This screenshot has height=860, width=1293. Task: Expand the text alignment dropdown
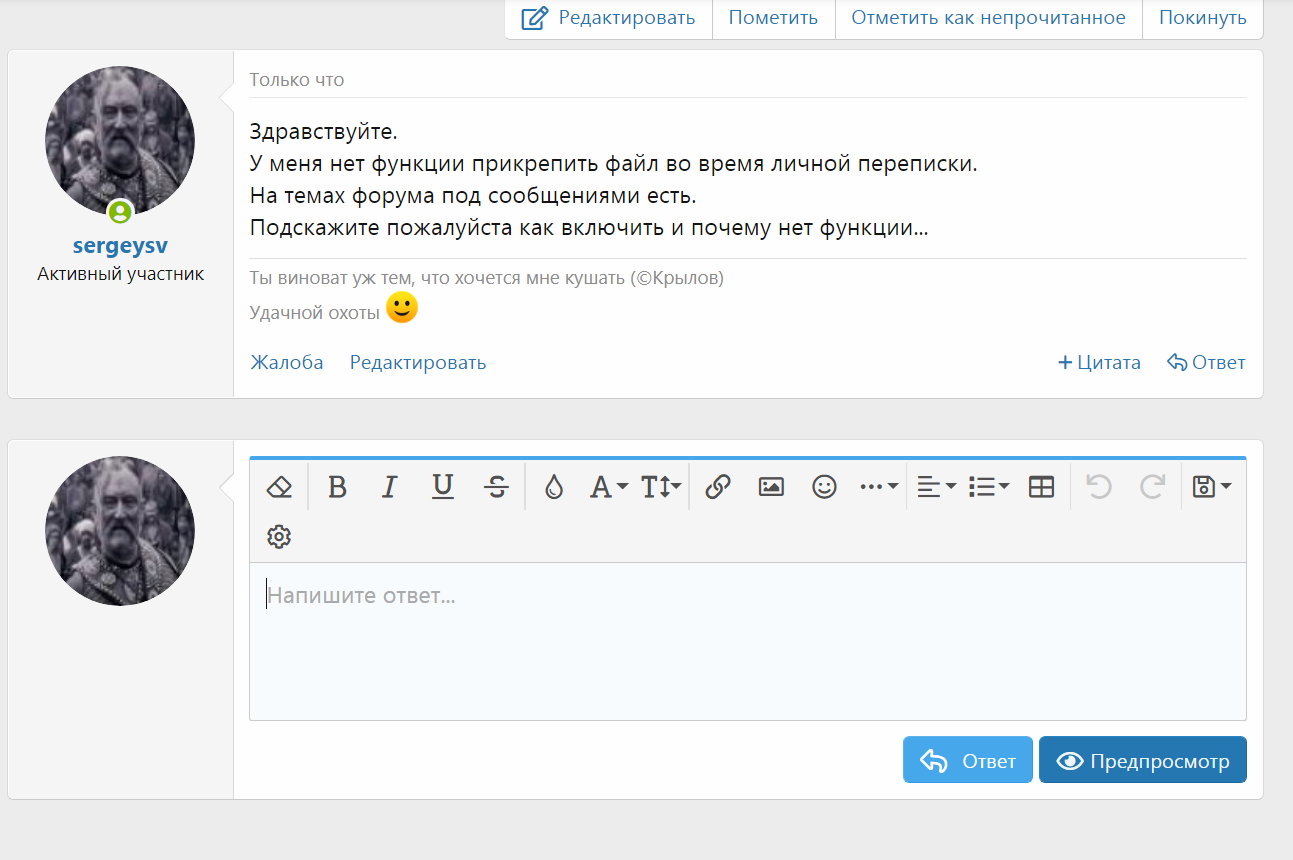[936, 487]
